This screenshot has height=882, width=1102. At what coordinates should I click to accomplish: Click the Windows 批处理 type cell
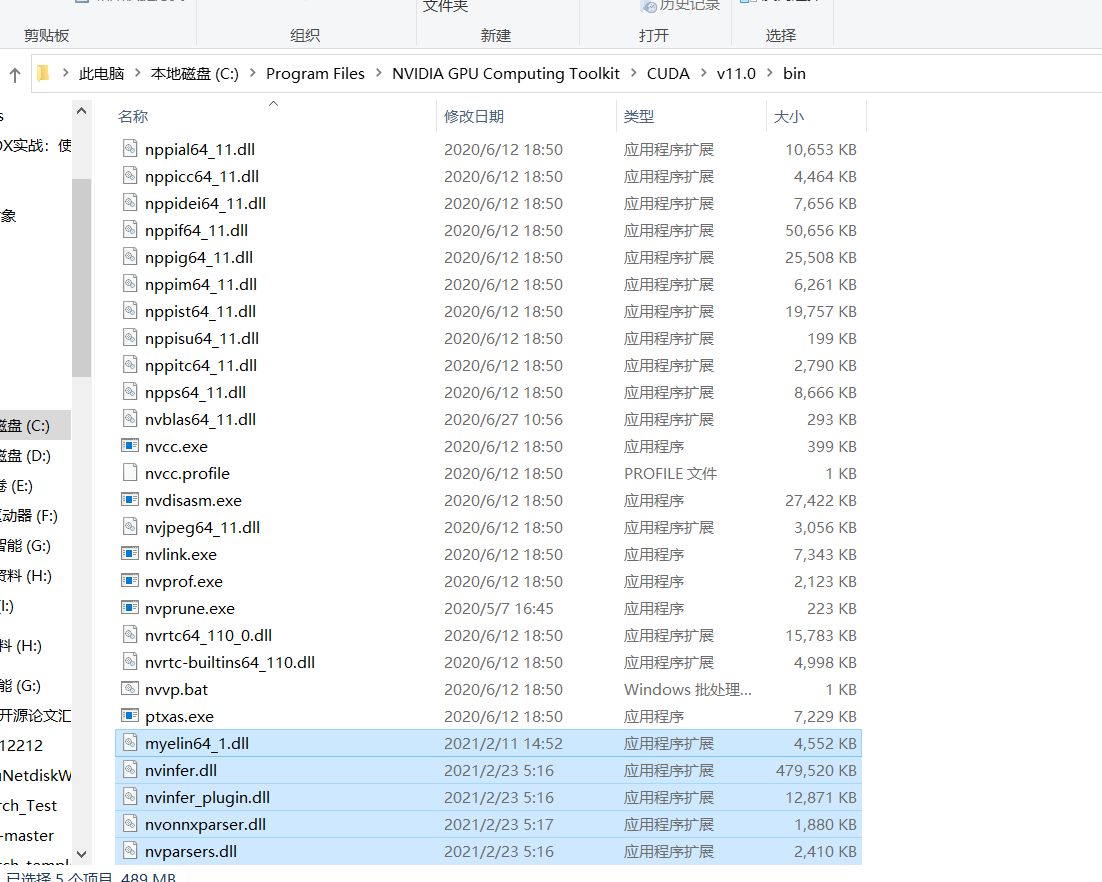click(687, 689)
